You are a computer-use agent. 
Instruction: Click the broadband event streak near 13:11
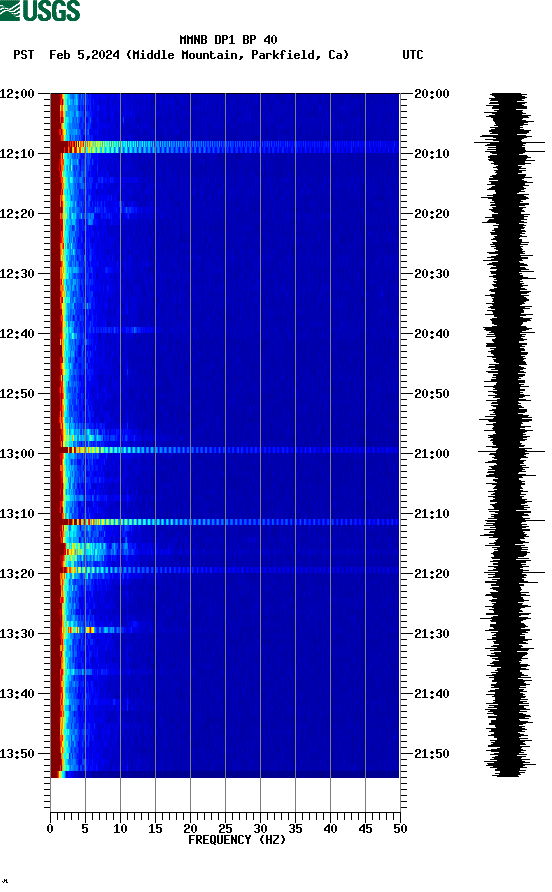coord(225,522)
